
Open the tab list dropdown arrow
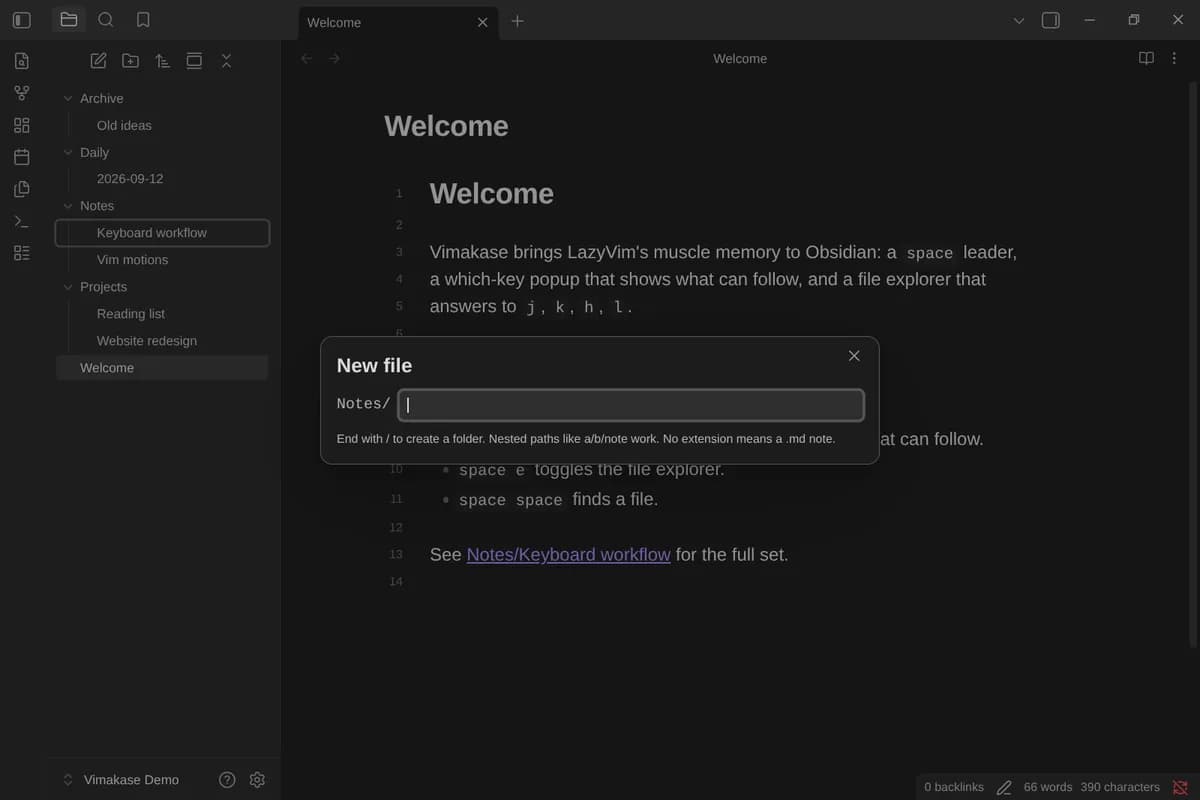coord(1019,21)
